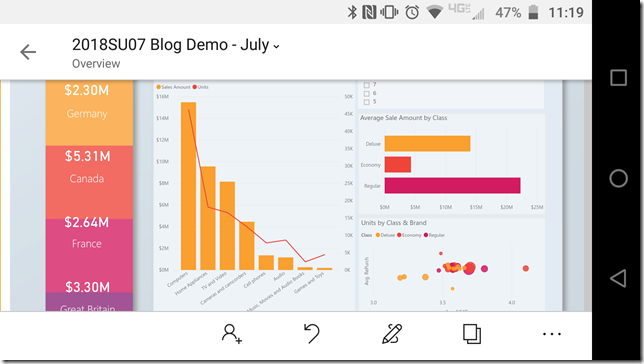Image resolution: width=644 pixels, height=364 pixels.
Task: Open the annotate pencil icon
Action: coord(392,334)
